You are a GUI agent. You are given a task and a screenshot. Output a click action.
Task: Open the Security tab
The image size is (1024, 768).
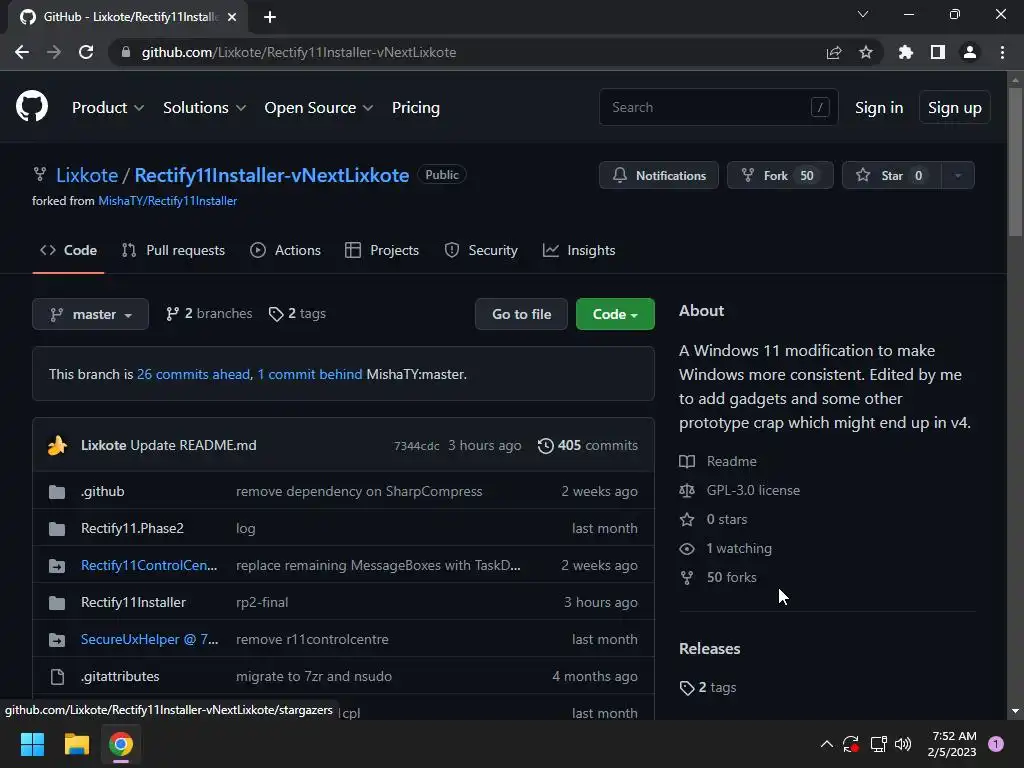(x=481, y=250)
